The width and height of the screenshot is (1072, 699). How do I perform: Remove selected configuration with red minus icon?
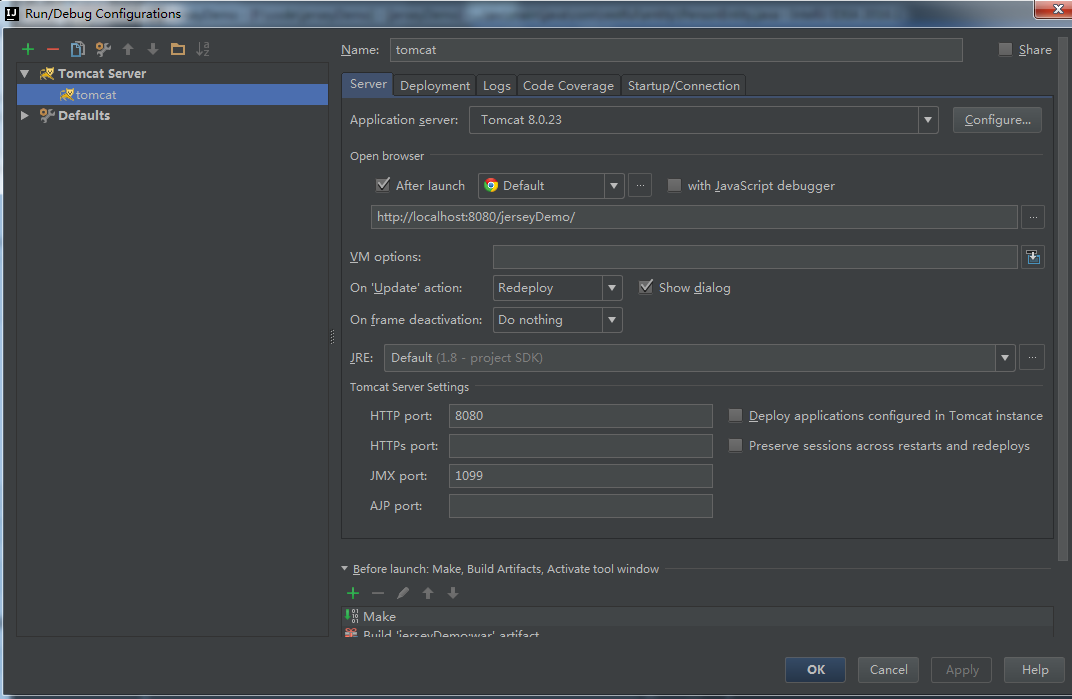[x=53, y=49]
